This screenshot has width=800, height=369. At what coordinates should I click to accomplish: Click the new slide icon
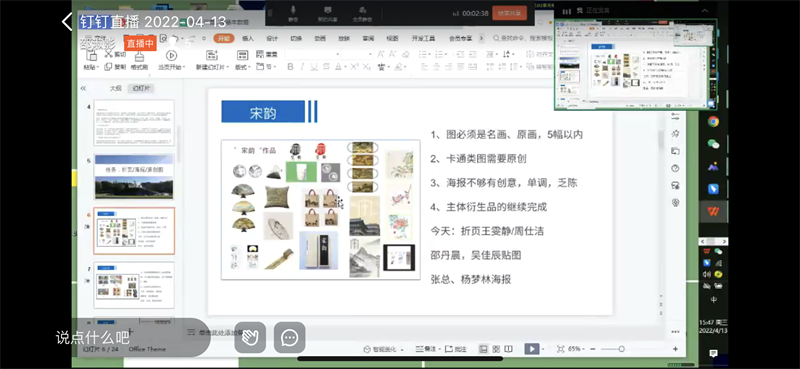coord(211,56)
